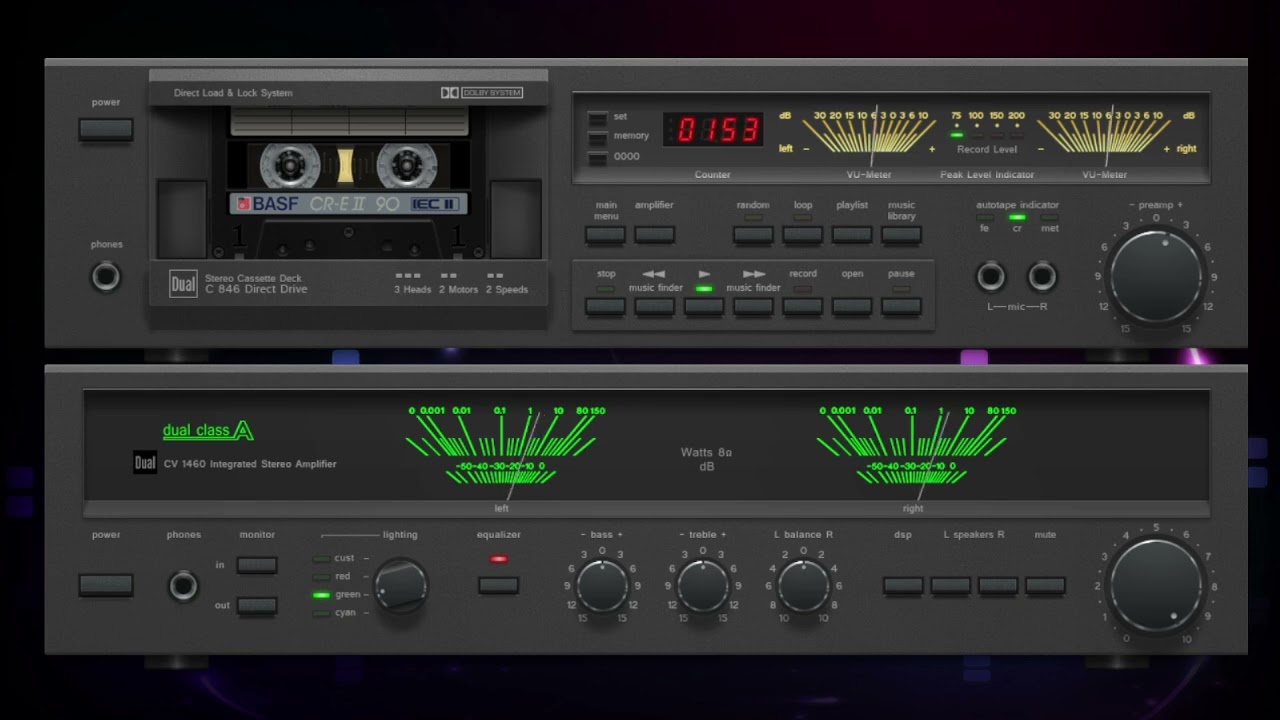Click the autotape met indicator light
The width and height of the screenshot is (1280, 720).
1049,217
